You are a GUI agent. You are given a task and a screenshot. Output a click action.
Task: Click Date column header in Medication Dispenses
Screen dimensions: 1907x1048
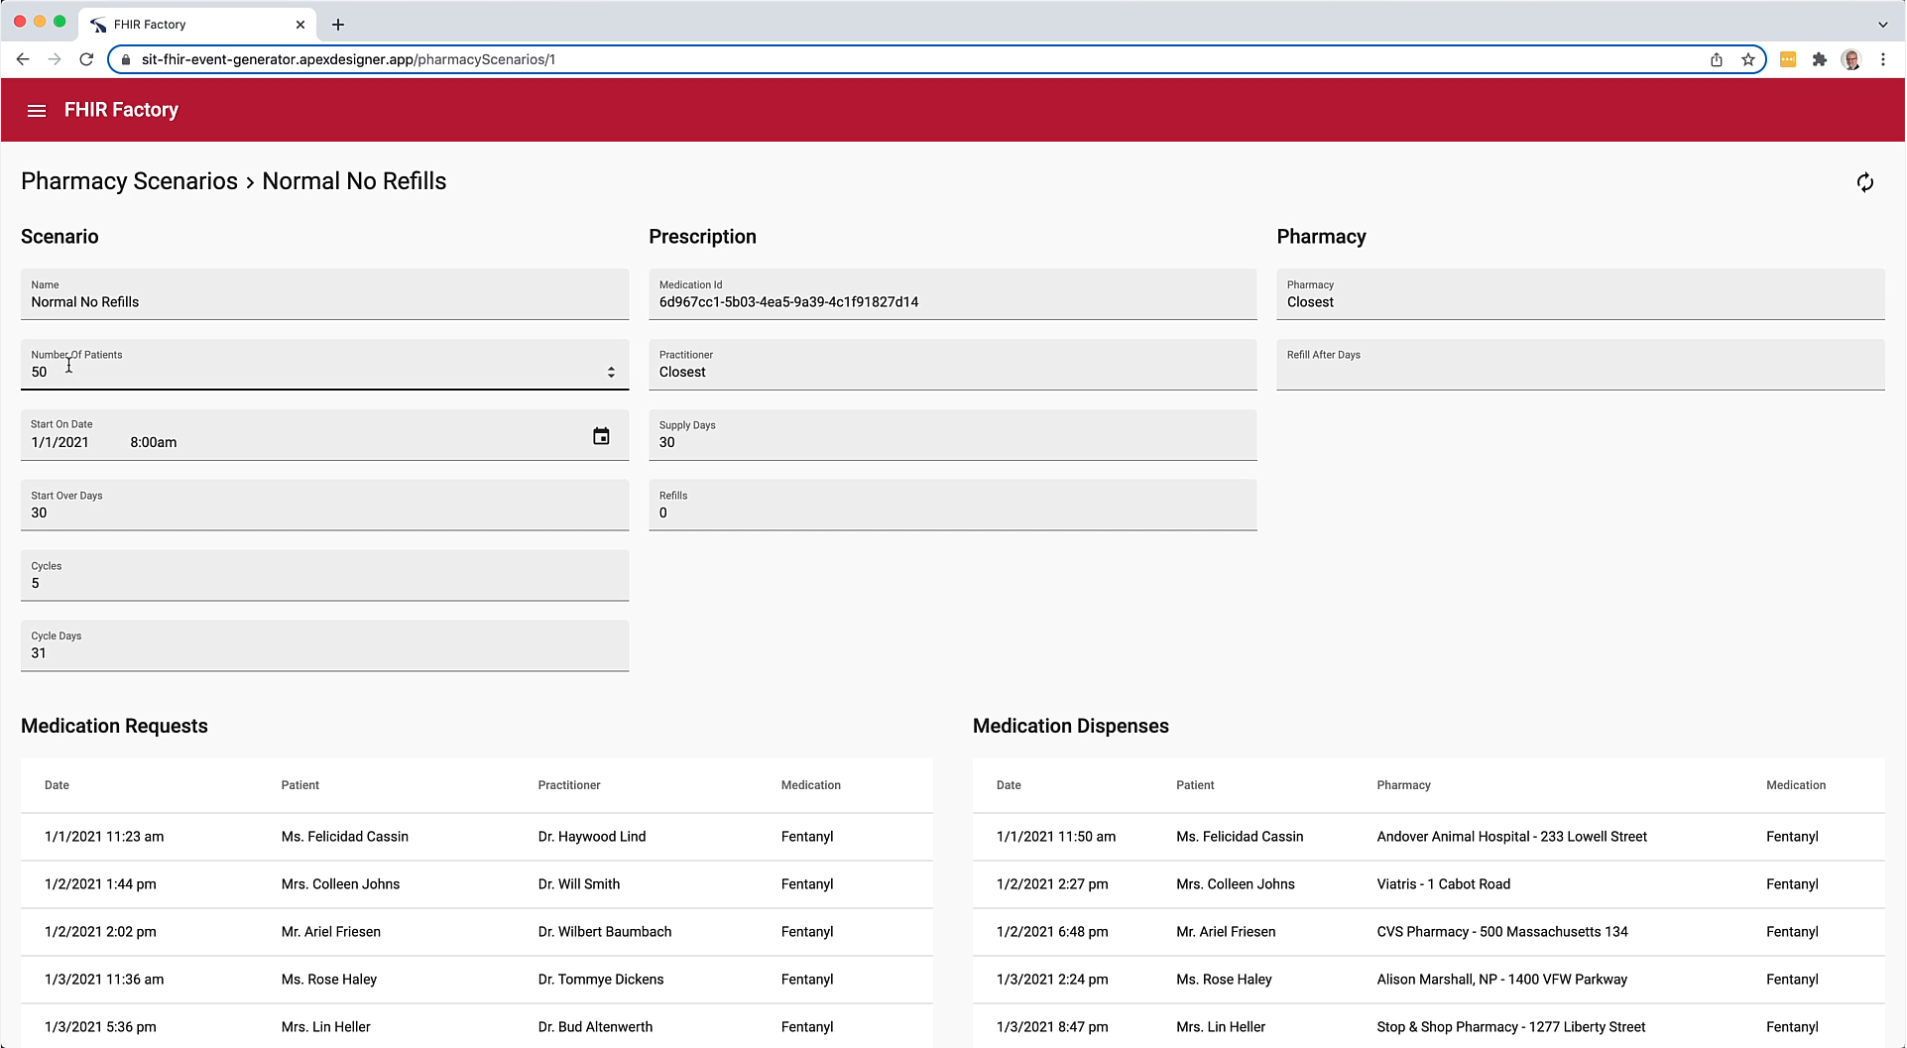point(1009,785)
